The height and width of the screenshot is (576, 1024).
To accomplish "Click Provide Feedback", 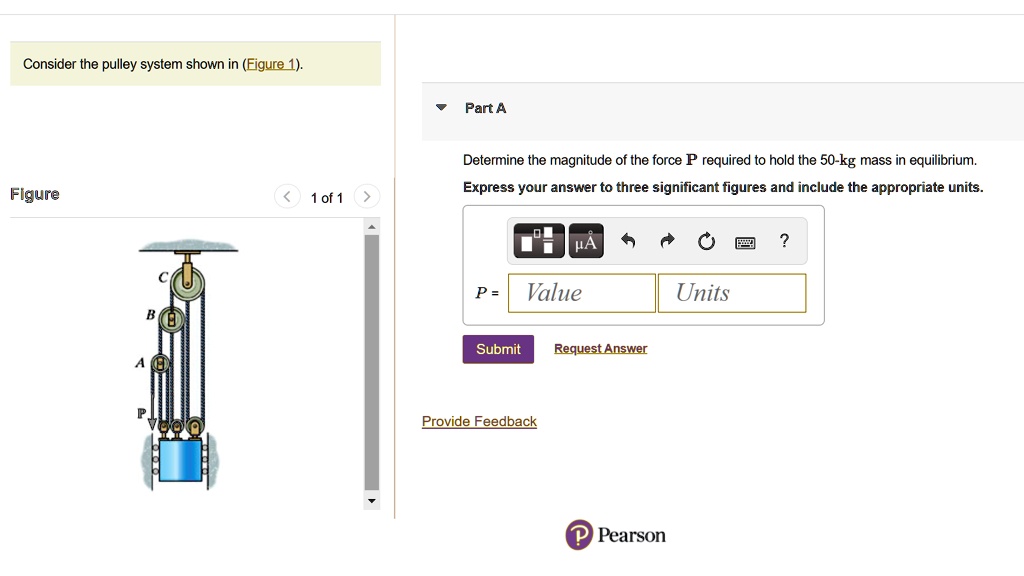I will point(479,421).
